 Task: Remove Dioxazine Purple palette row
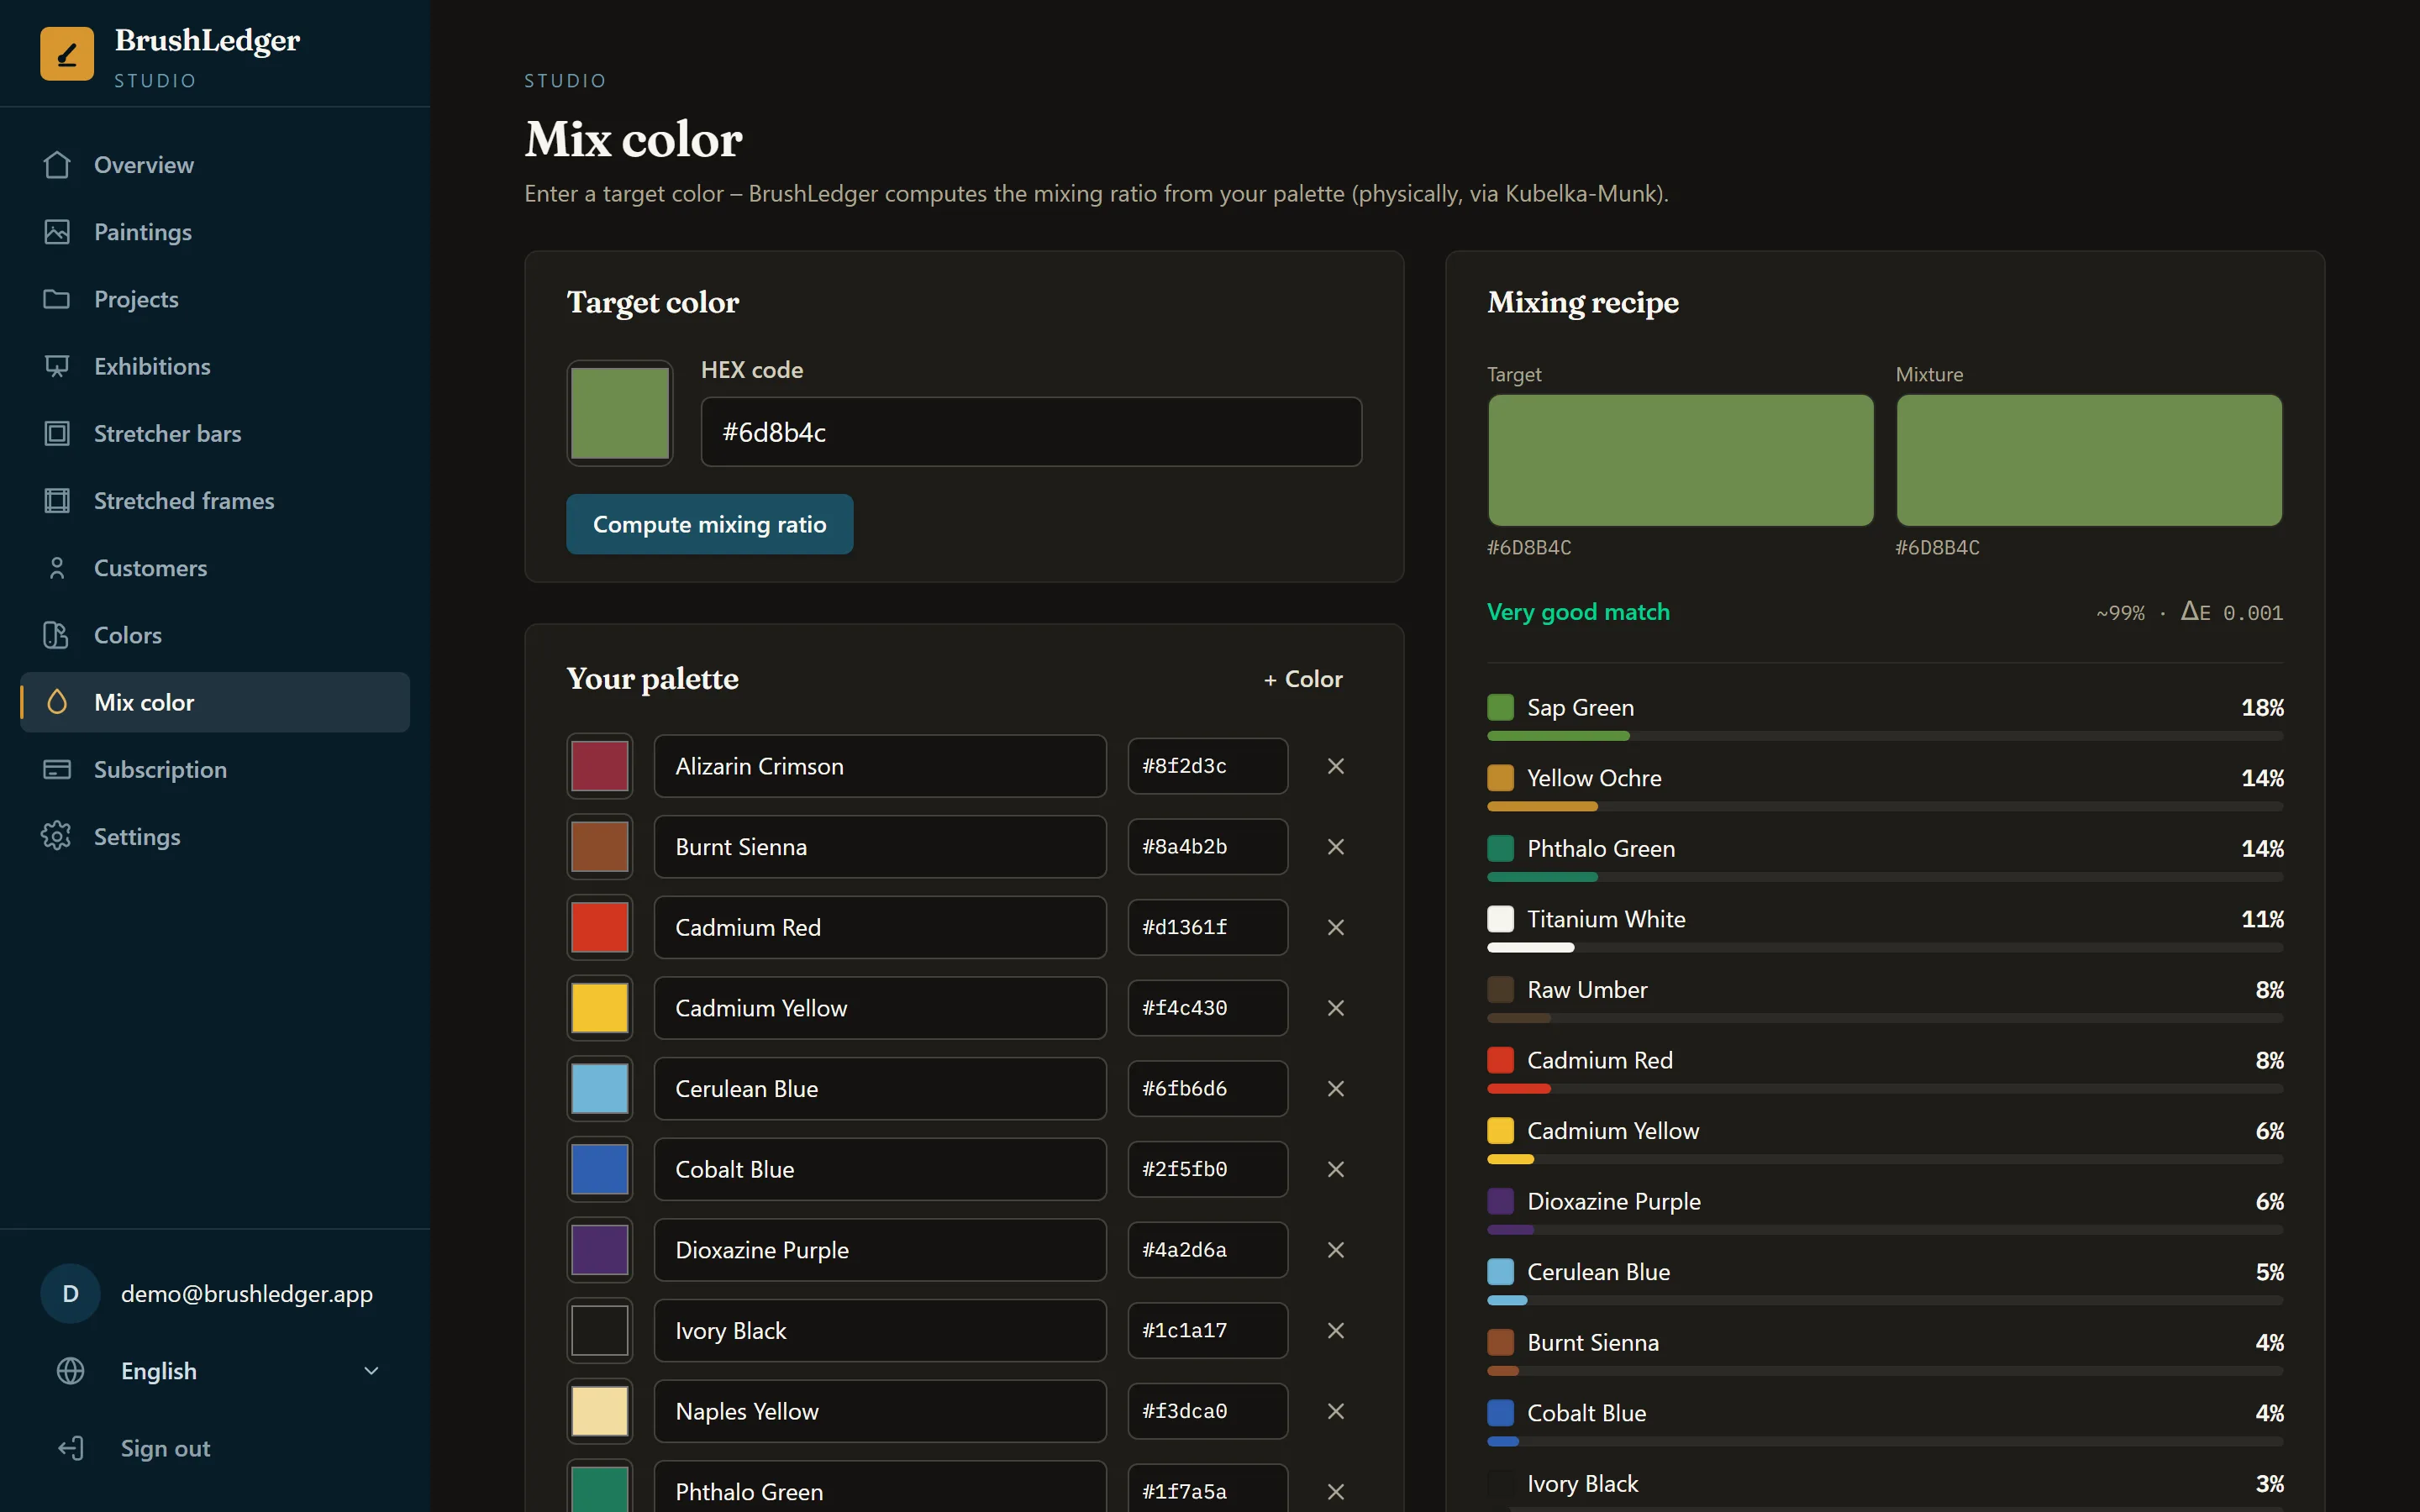[x=1336, y=1250]
